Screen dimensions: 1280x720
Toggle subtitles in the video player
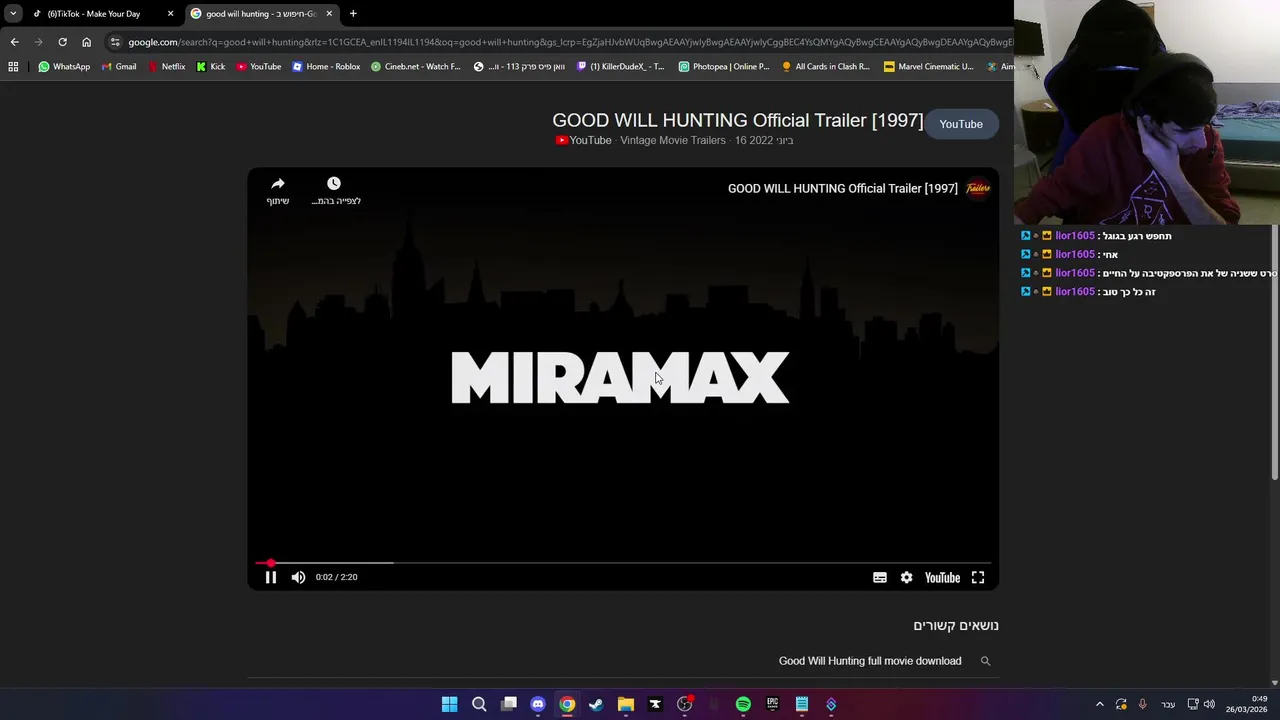(x=880, y=577)
